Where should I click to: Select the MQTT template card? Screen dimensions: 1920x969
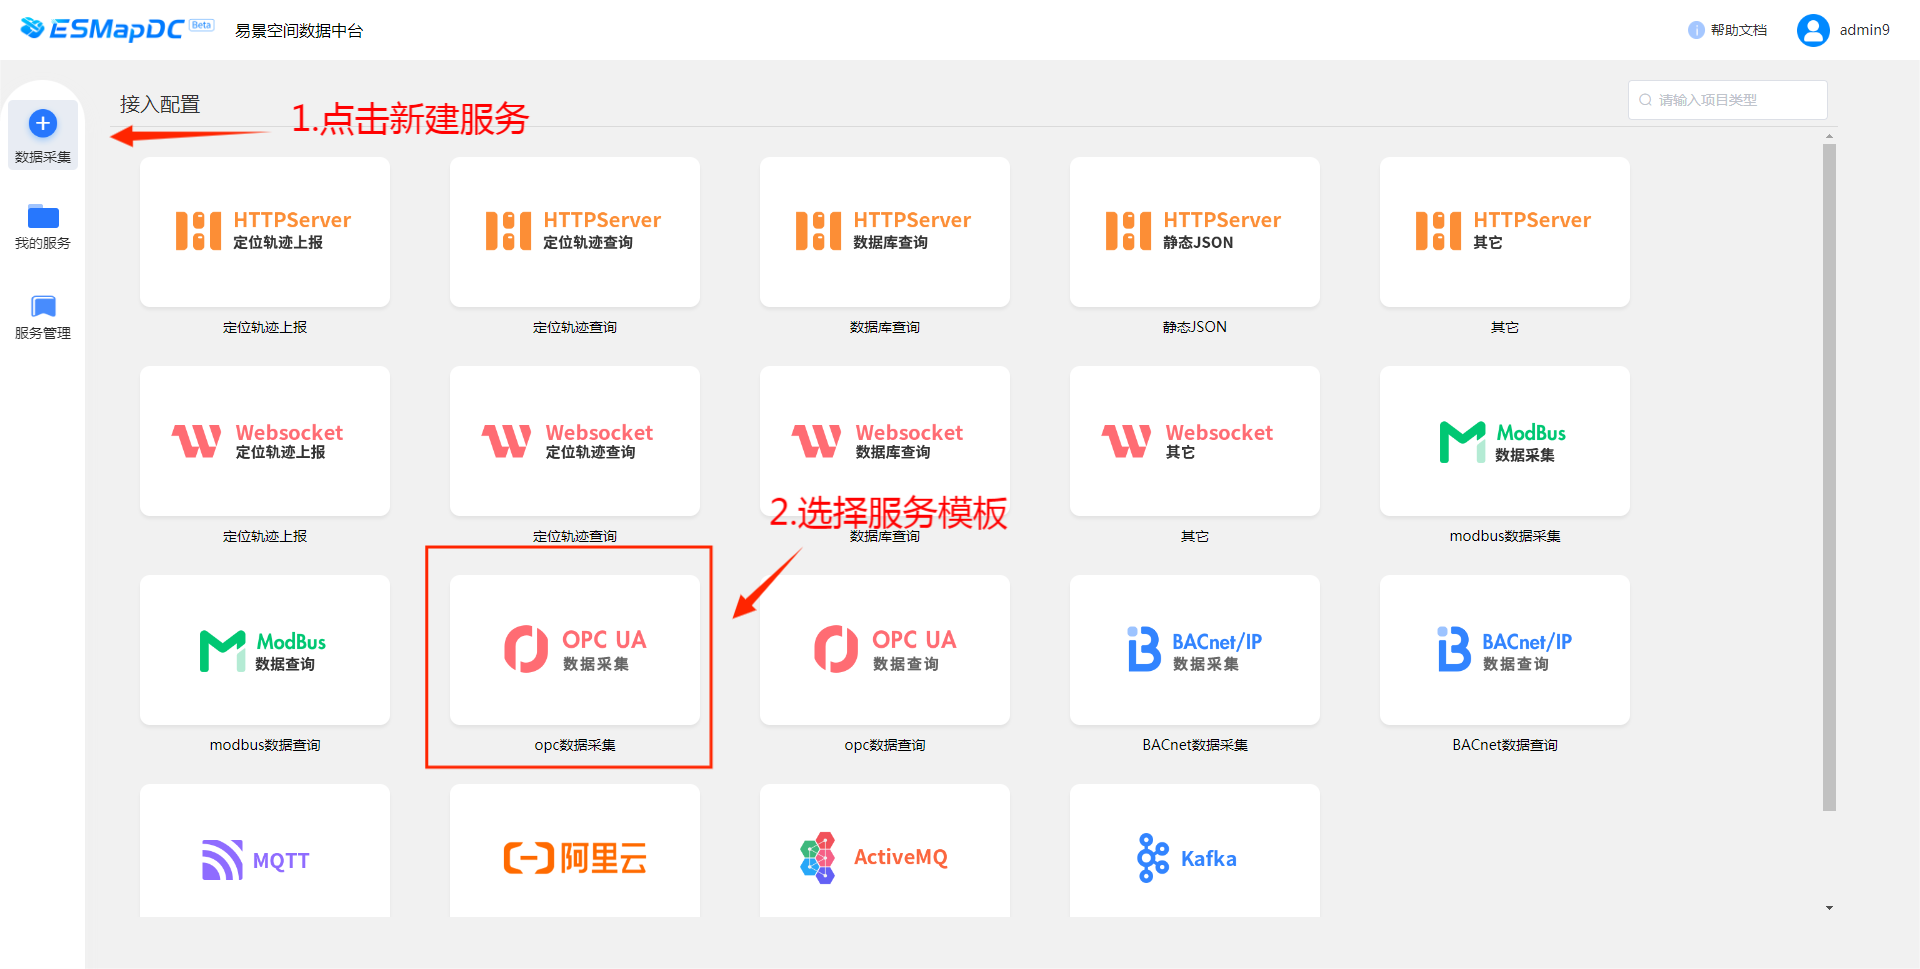point(265,851)
